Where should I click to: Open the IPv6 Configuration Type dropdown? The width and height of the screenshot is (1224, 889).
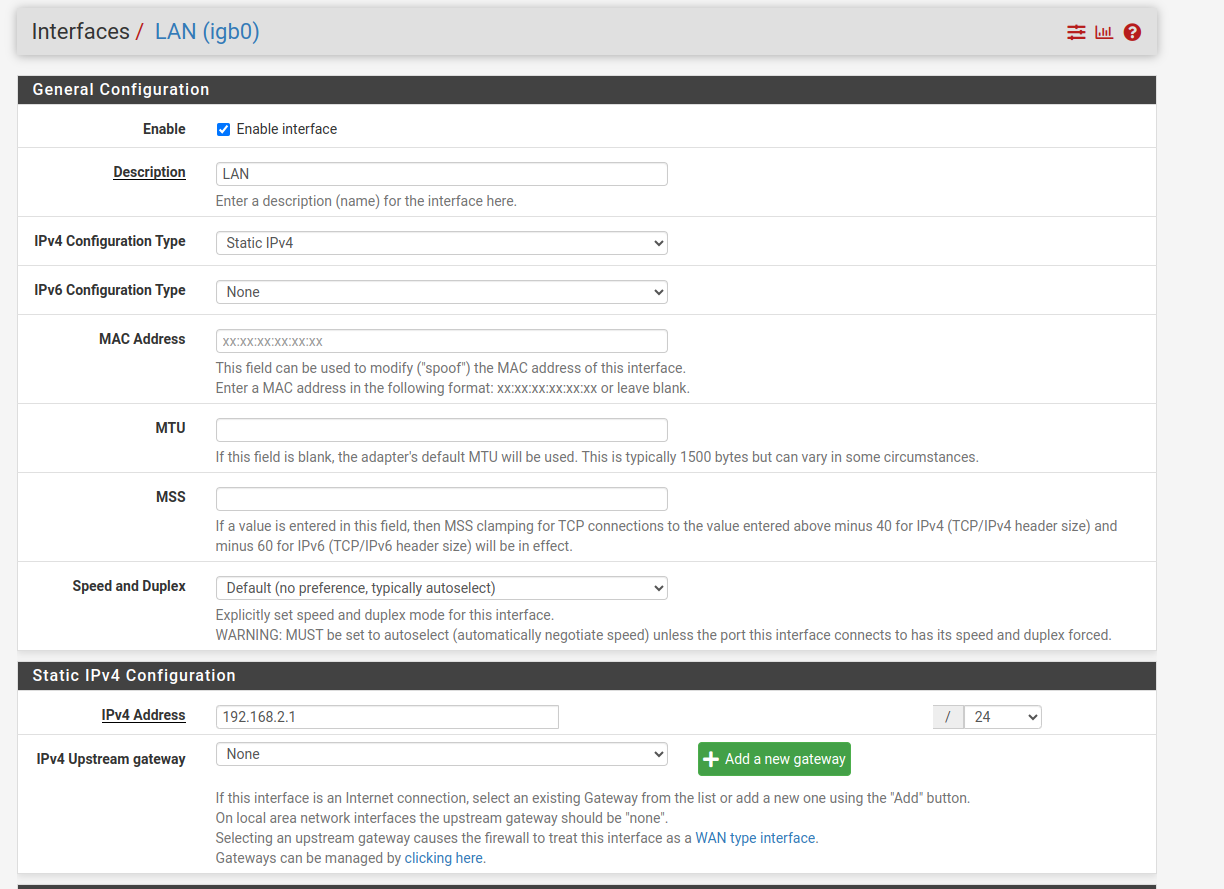441,291
